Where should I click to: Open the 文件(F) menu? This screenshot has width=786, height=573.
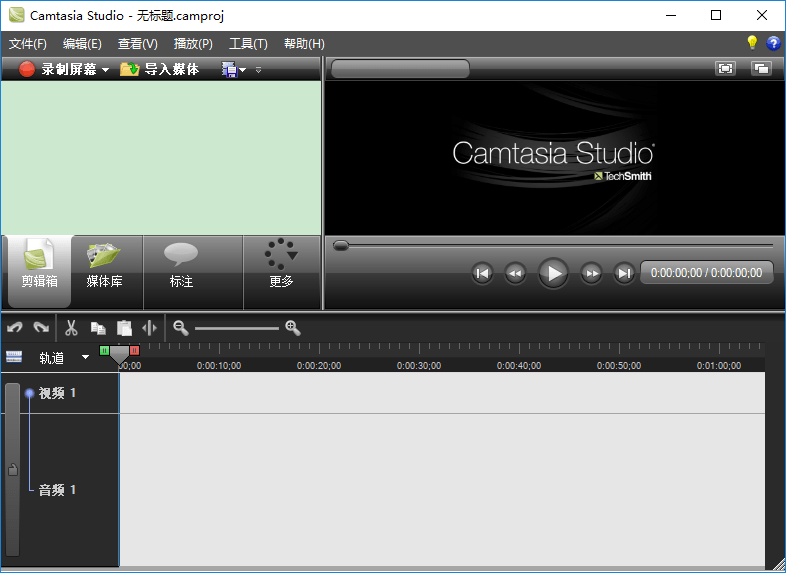tap(28, 44)
